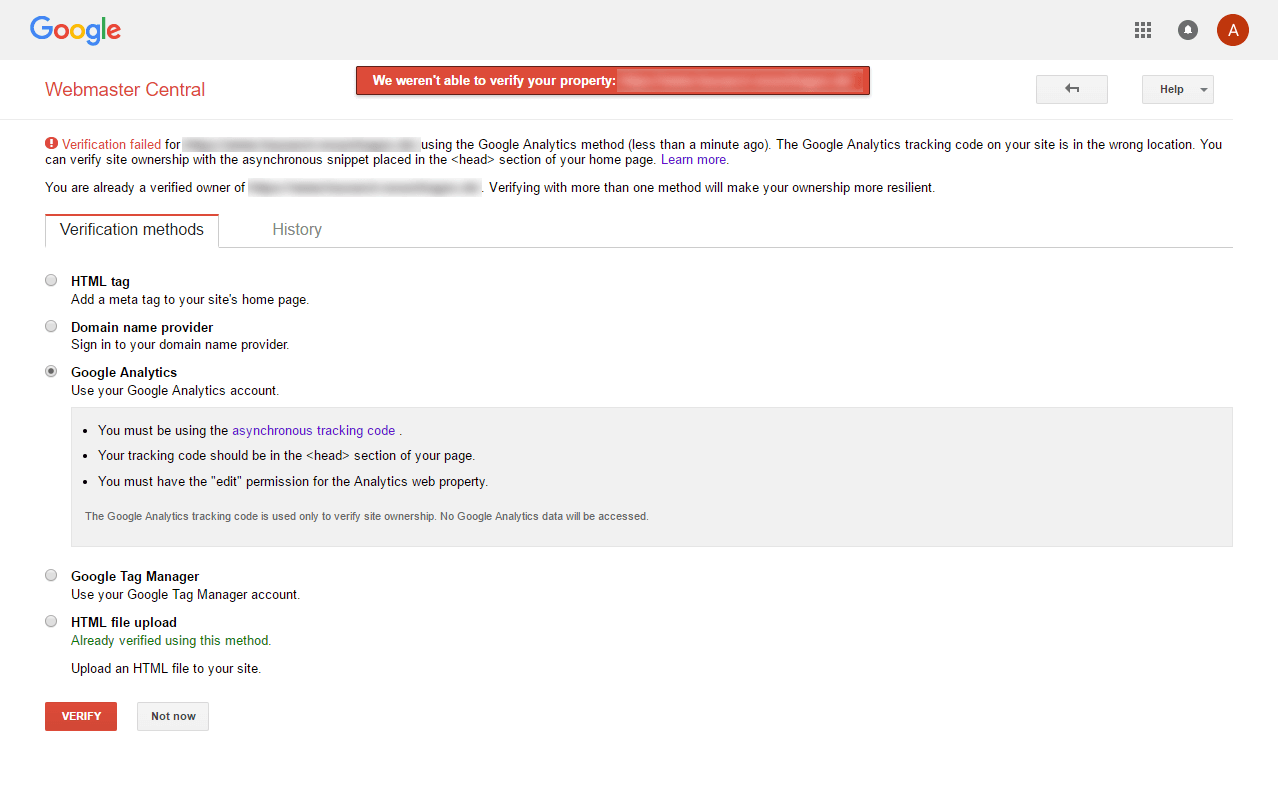The image size is (1278, 785).
Task: Click the head section tracking code bullet
Action: 286,456
